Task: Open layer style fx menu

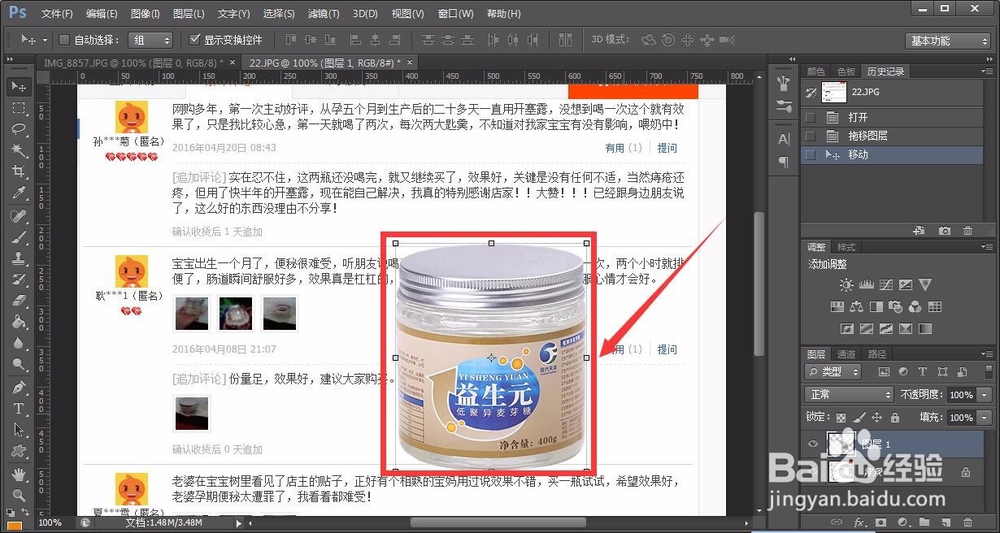Action: (858, 522)
